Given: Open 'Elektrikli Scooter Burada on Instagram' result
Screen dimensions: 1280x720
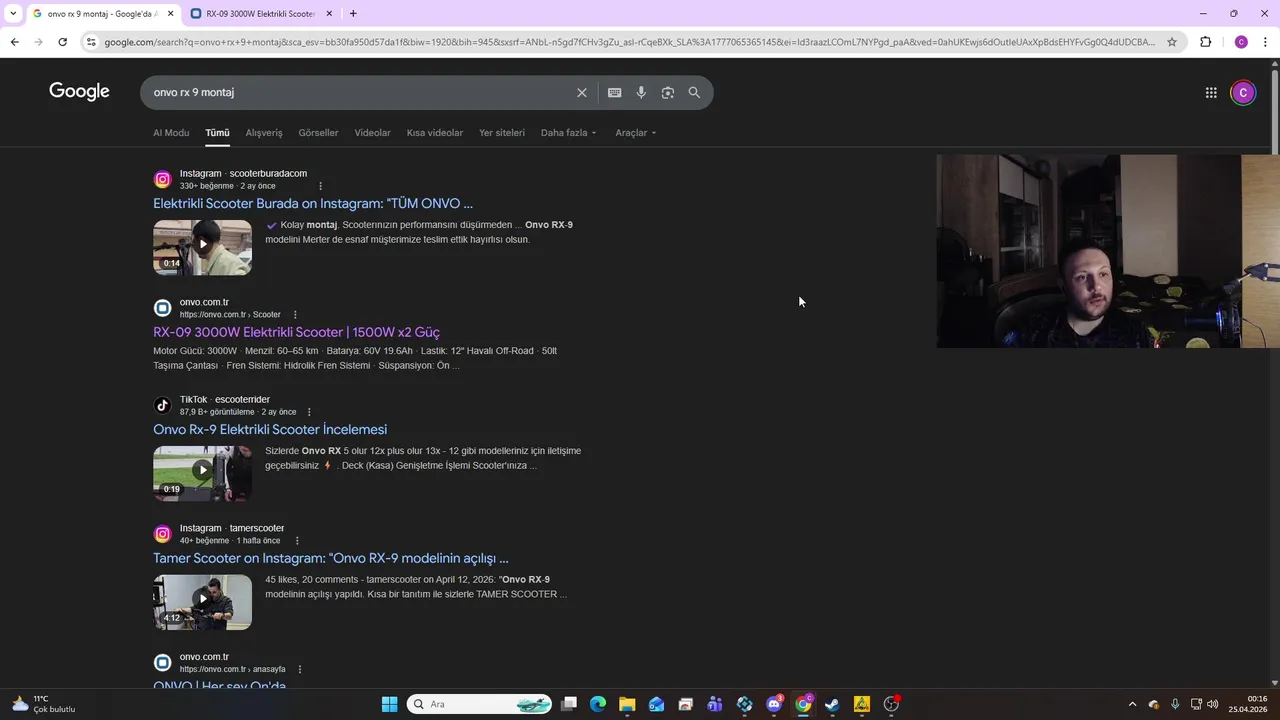Looking at the screenshot, I should click(x=313, y=203).
